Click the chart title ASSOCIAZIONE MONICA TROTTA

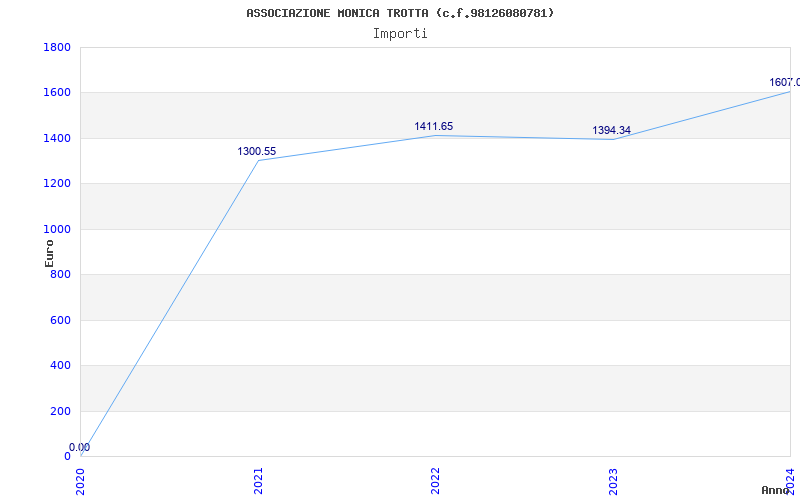coord(400,13)
